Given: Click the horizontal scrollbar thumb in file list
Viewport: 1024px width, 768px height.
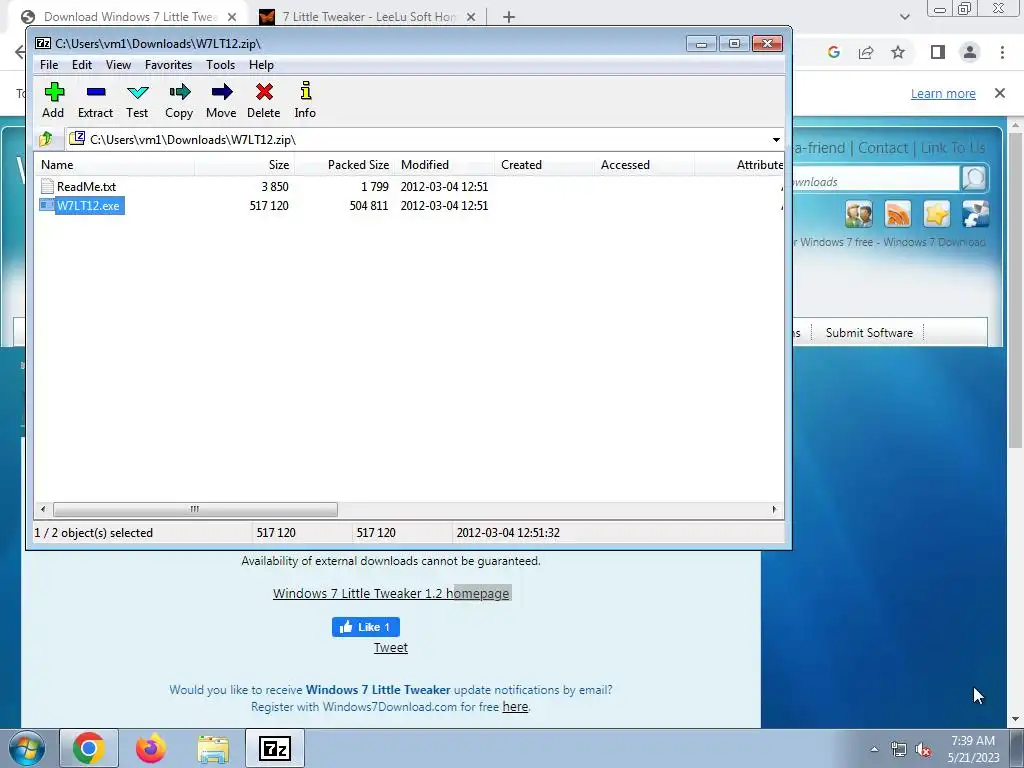Looking at the screenshot, I should coord(195,509).
